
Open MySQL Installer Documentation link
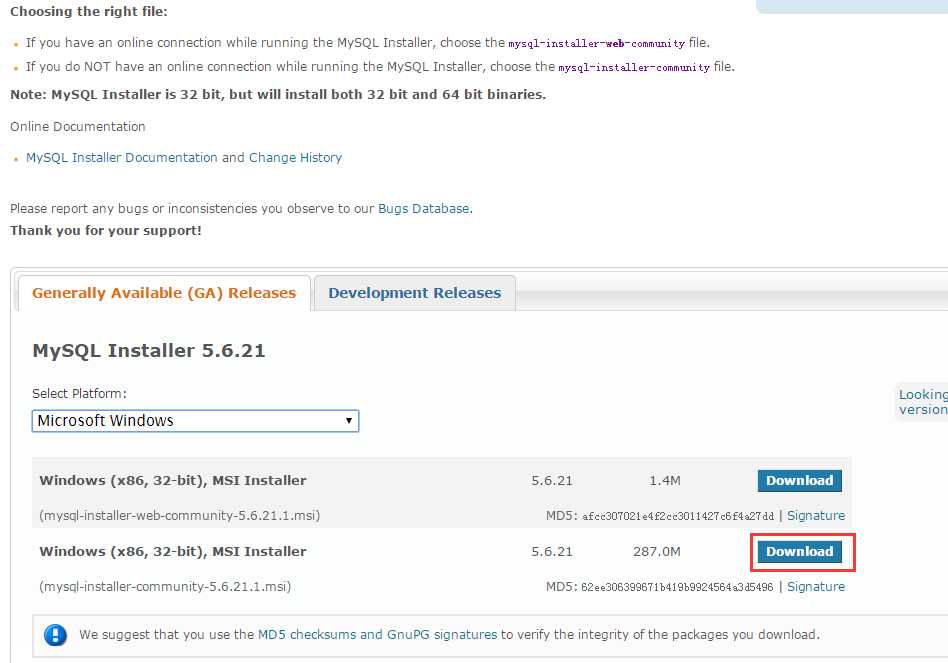(x=122, y=158)
